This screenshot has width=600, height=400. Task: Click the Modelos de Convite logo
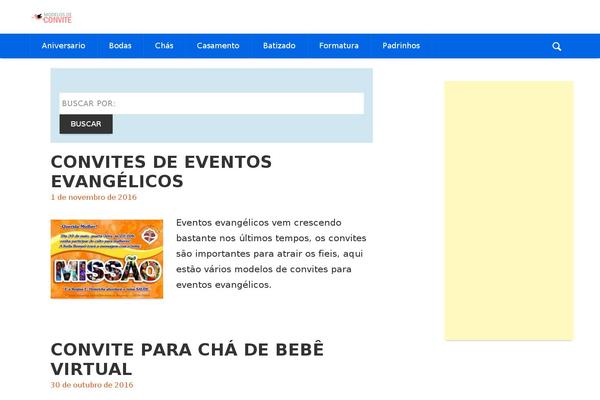52,18
